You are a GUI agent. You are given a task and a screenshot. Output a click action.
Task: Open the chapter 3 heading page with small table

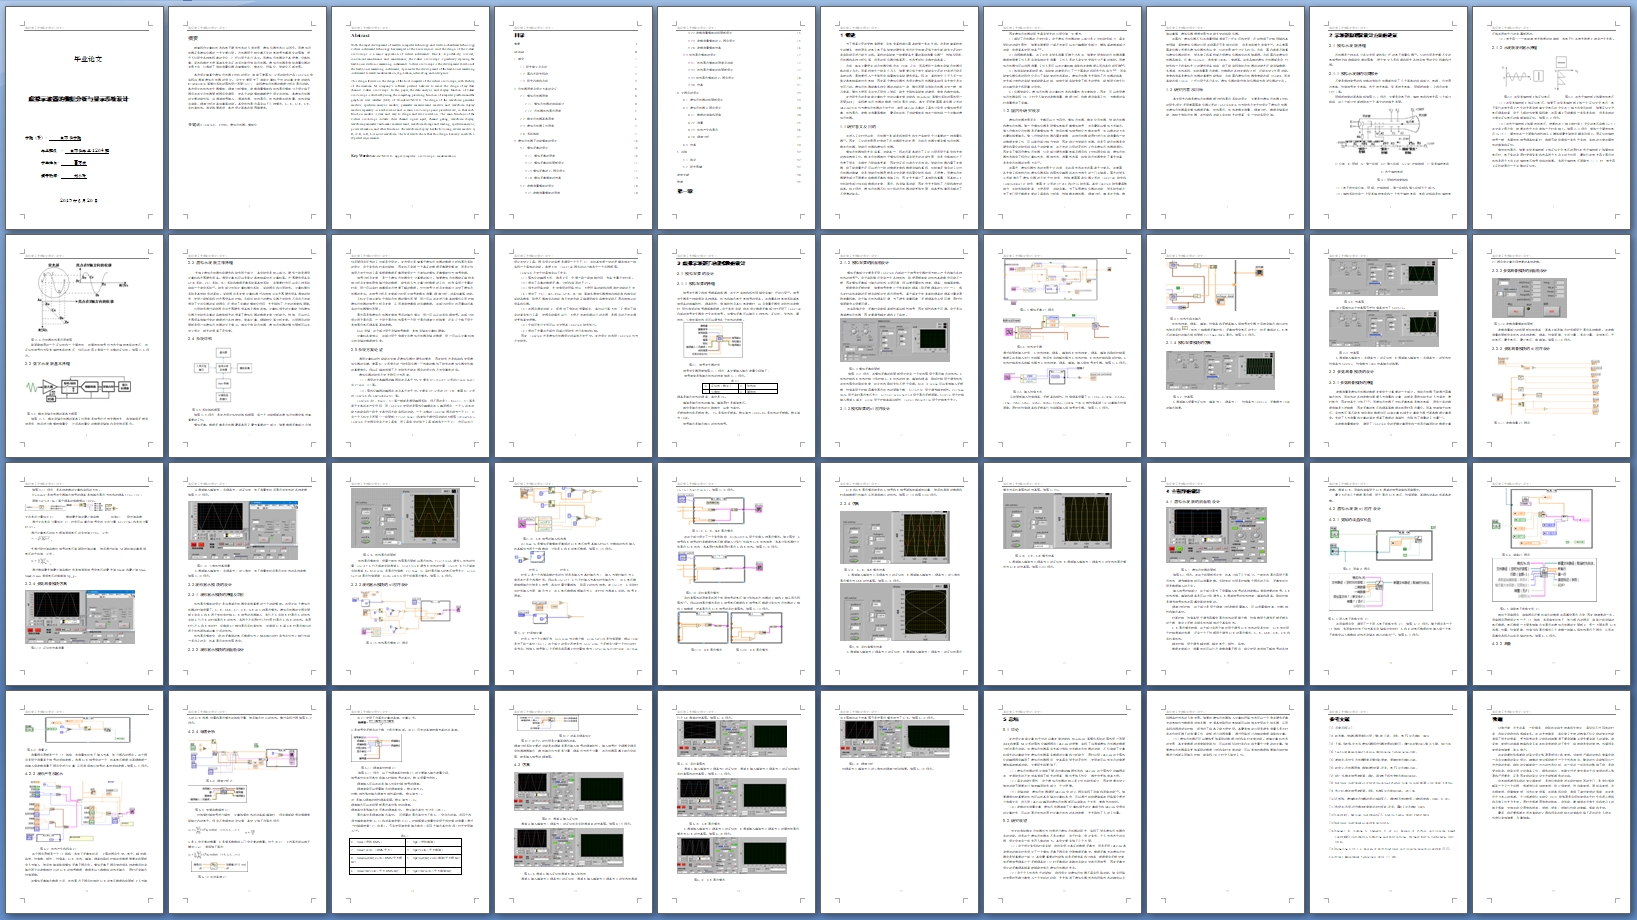tap(736, 346)
